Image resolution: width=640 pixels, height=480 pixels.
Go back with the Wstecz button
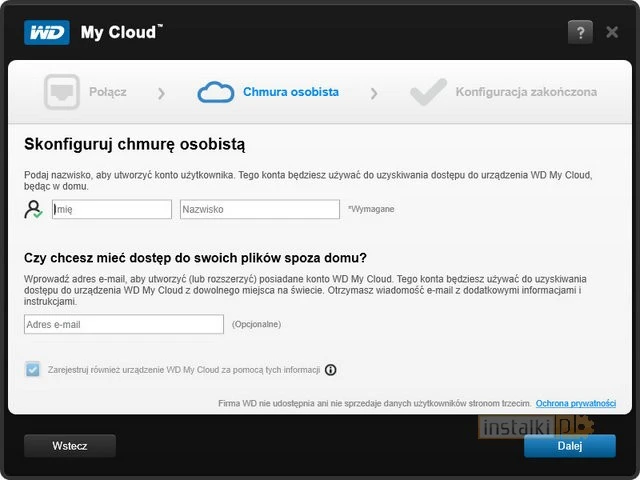(x=70, y=446)
